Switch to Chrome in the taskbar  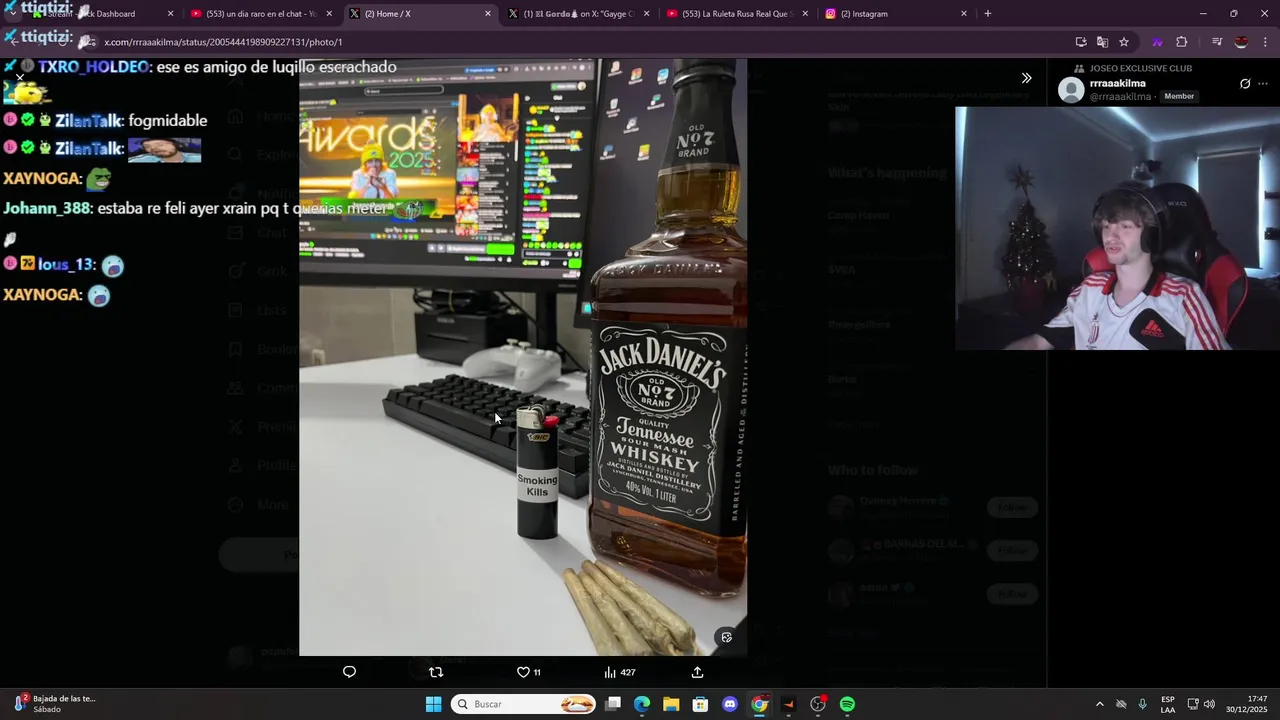click(759, 704)
